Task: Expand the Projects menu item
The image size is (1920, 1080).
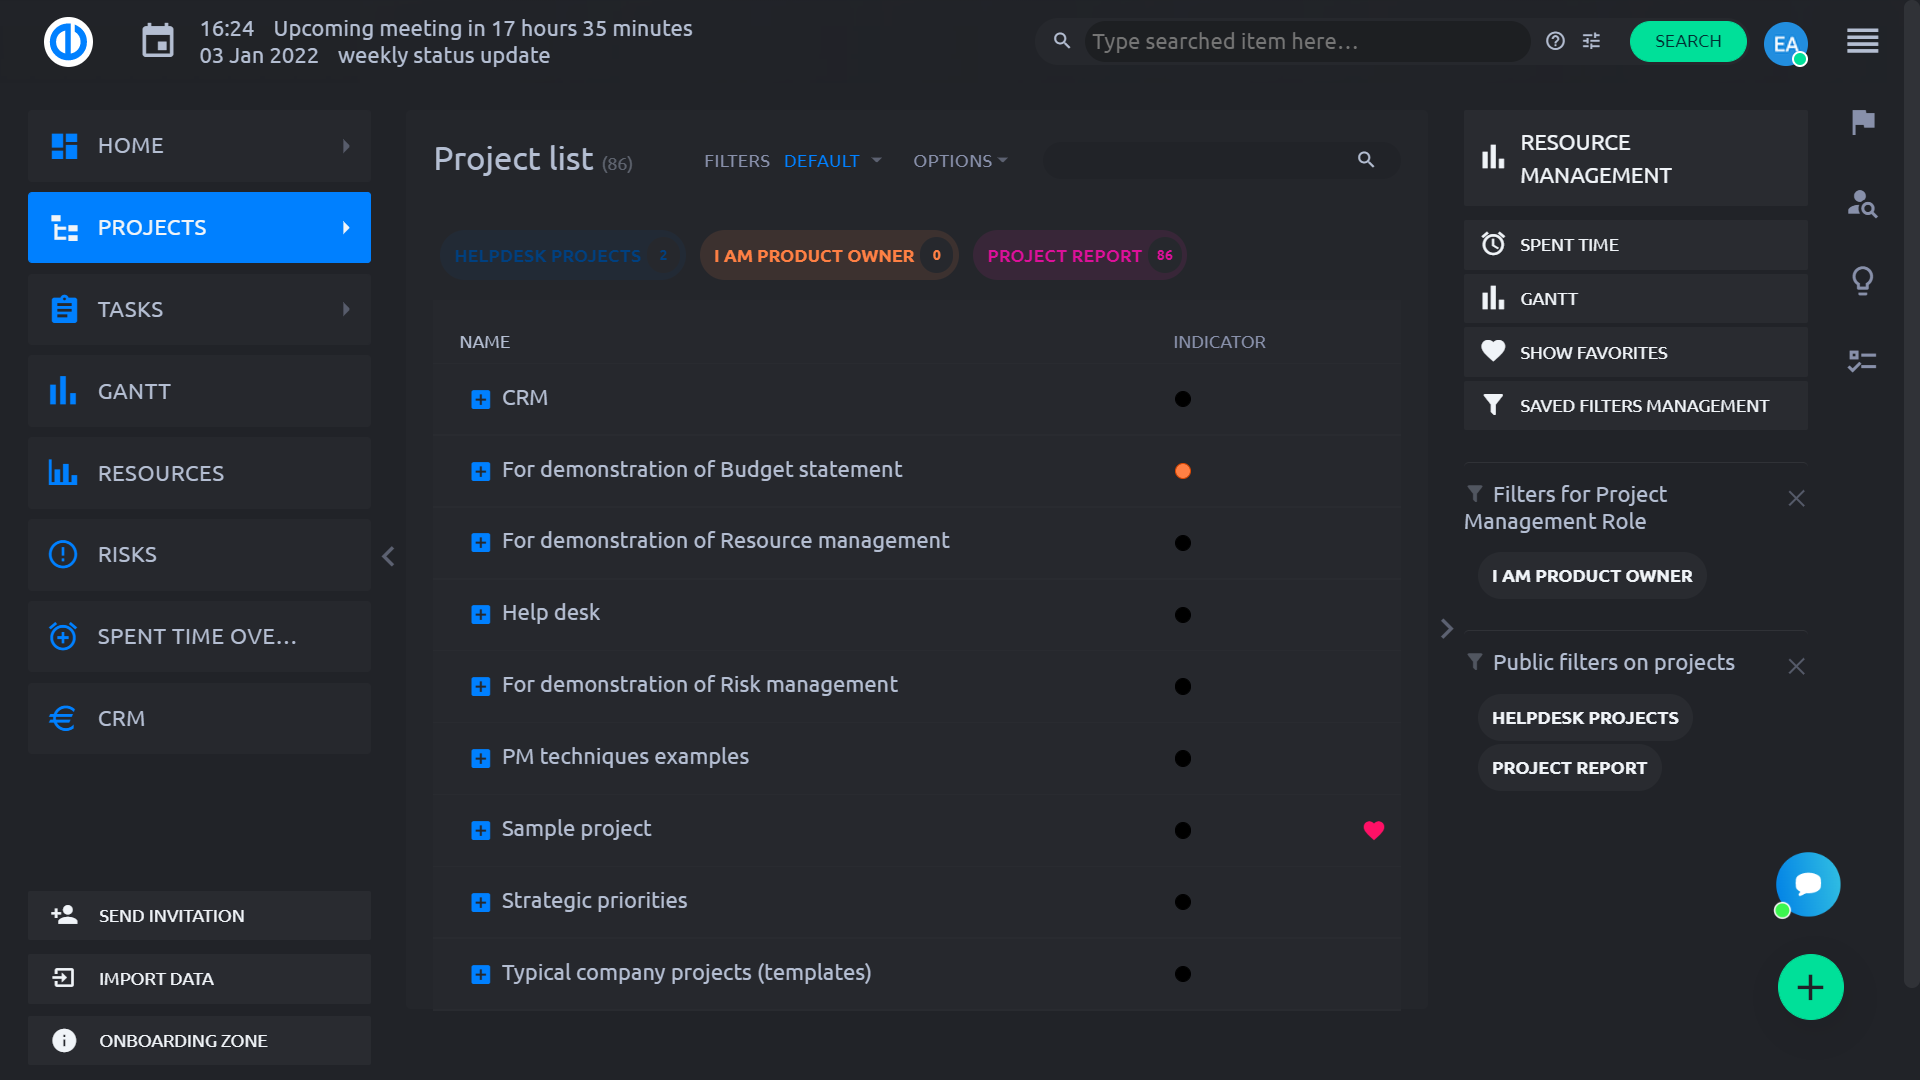Action: tap(347, 227)
